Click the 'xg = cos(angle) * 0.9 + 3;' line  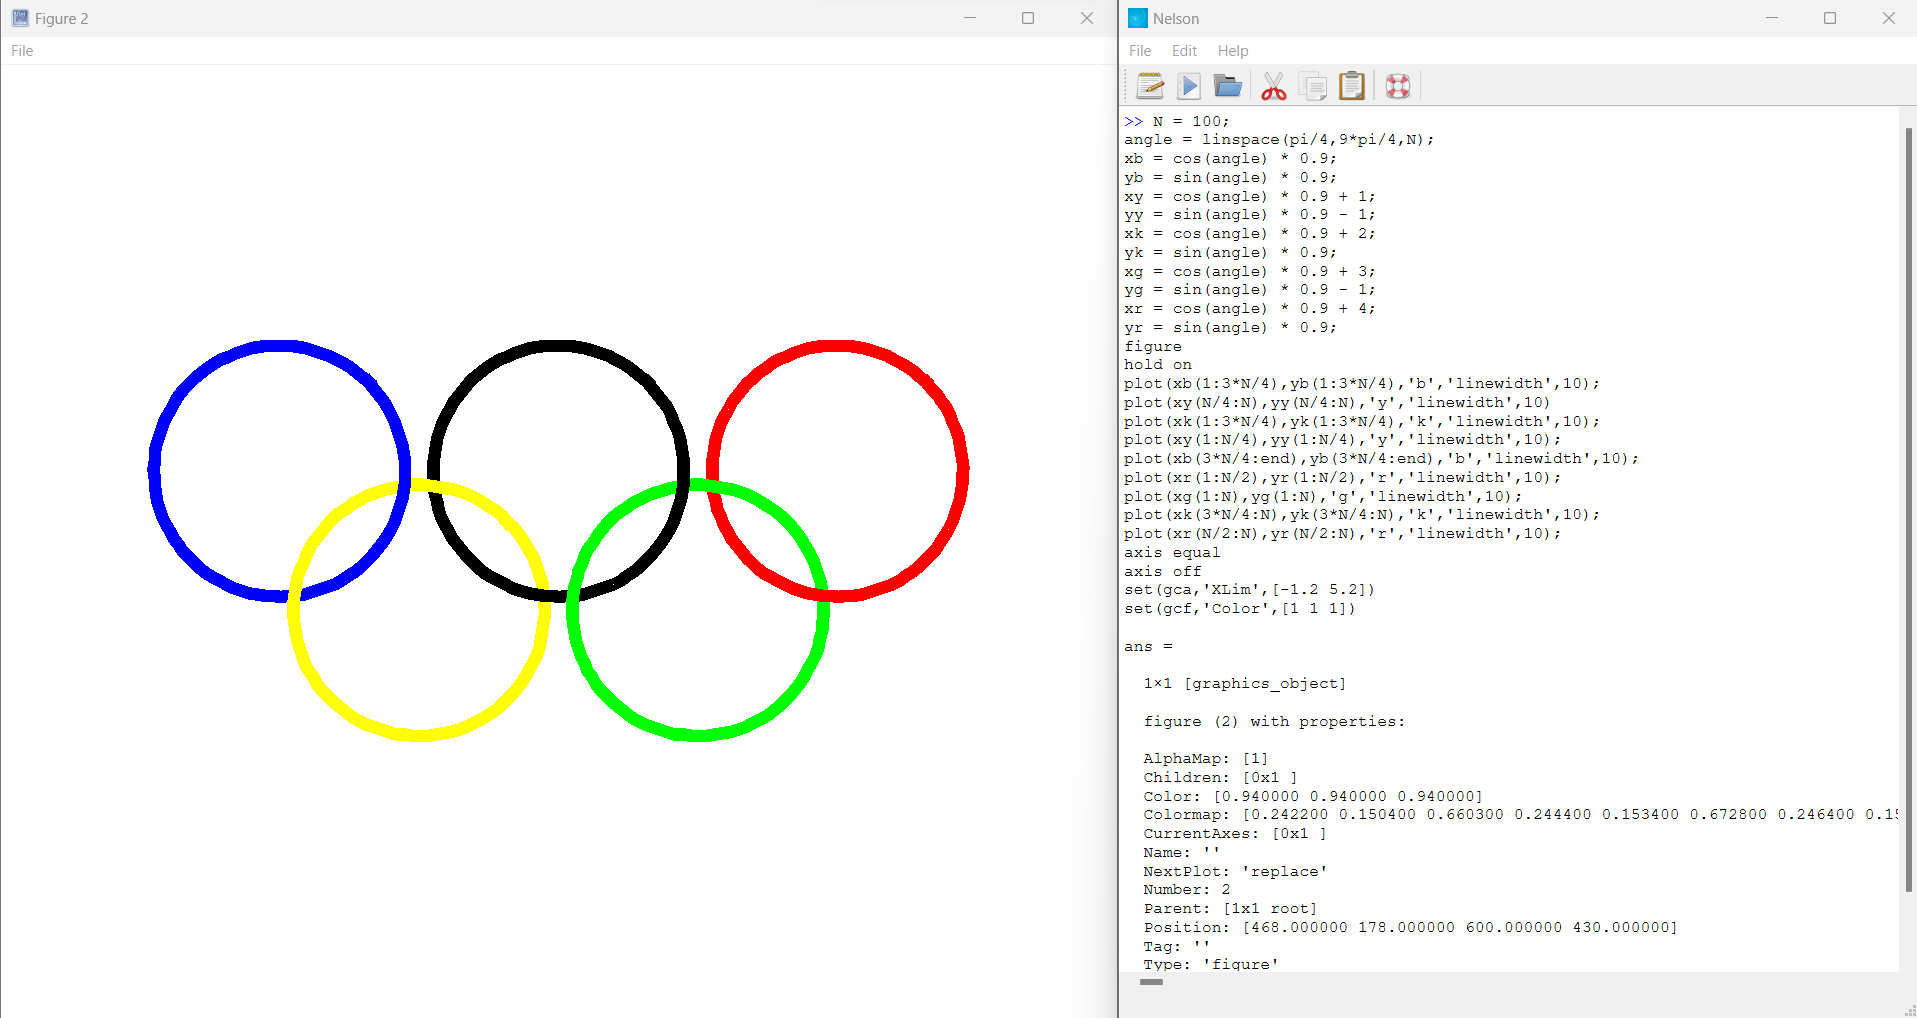(1250, 272)
